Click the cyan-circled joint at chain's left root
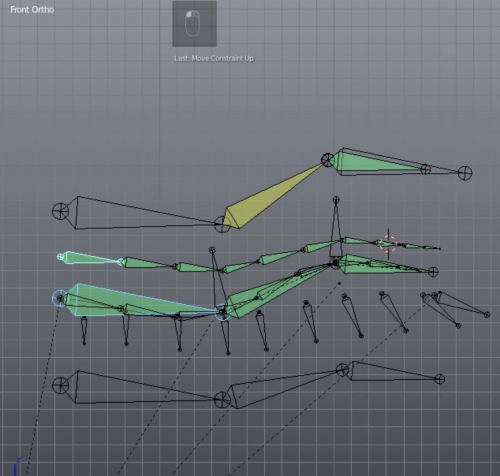 pyautogui.click(x=60, y=298)
